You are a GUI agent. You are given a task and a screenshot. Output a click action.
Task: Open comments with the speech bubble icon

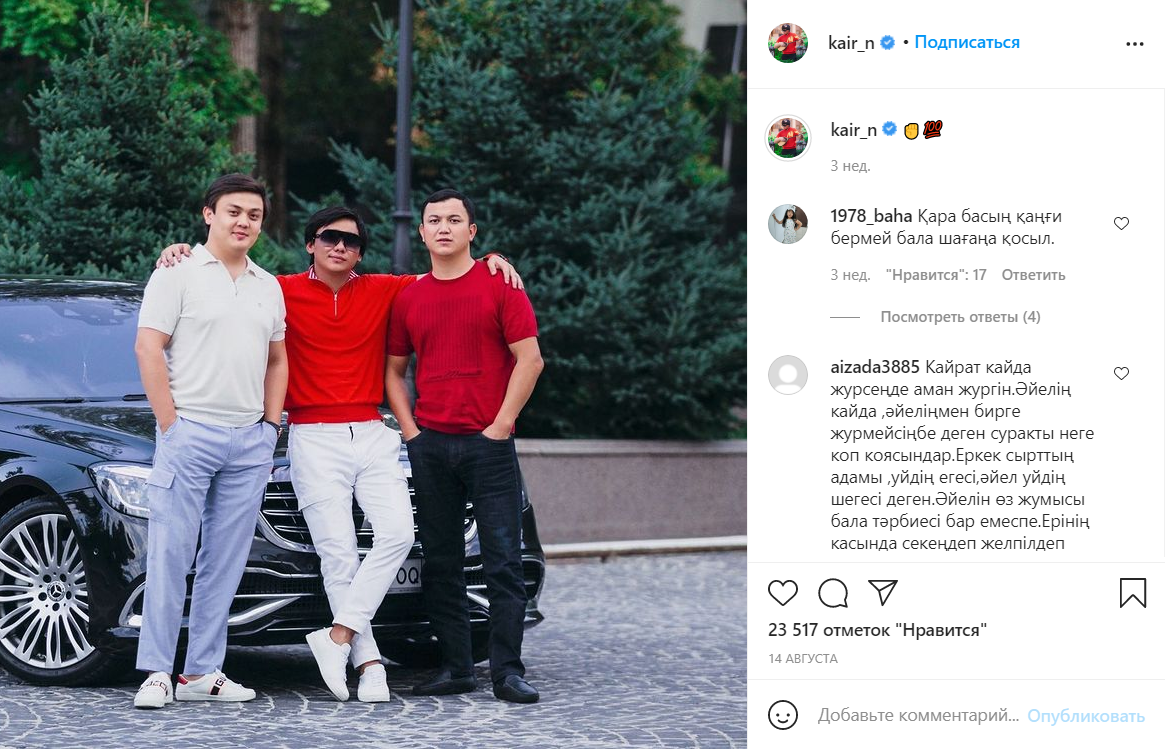click(x=833, y=593)
